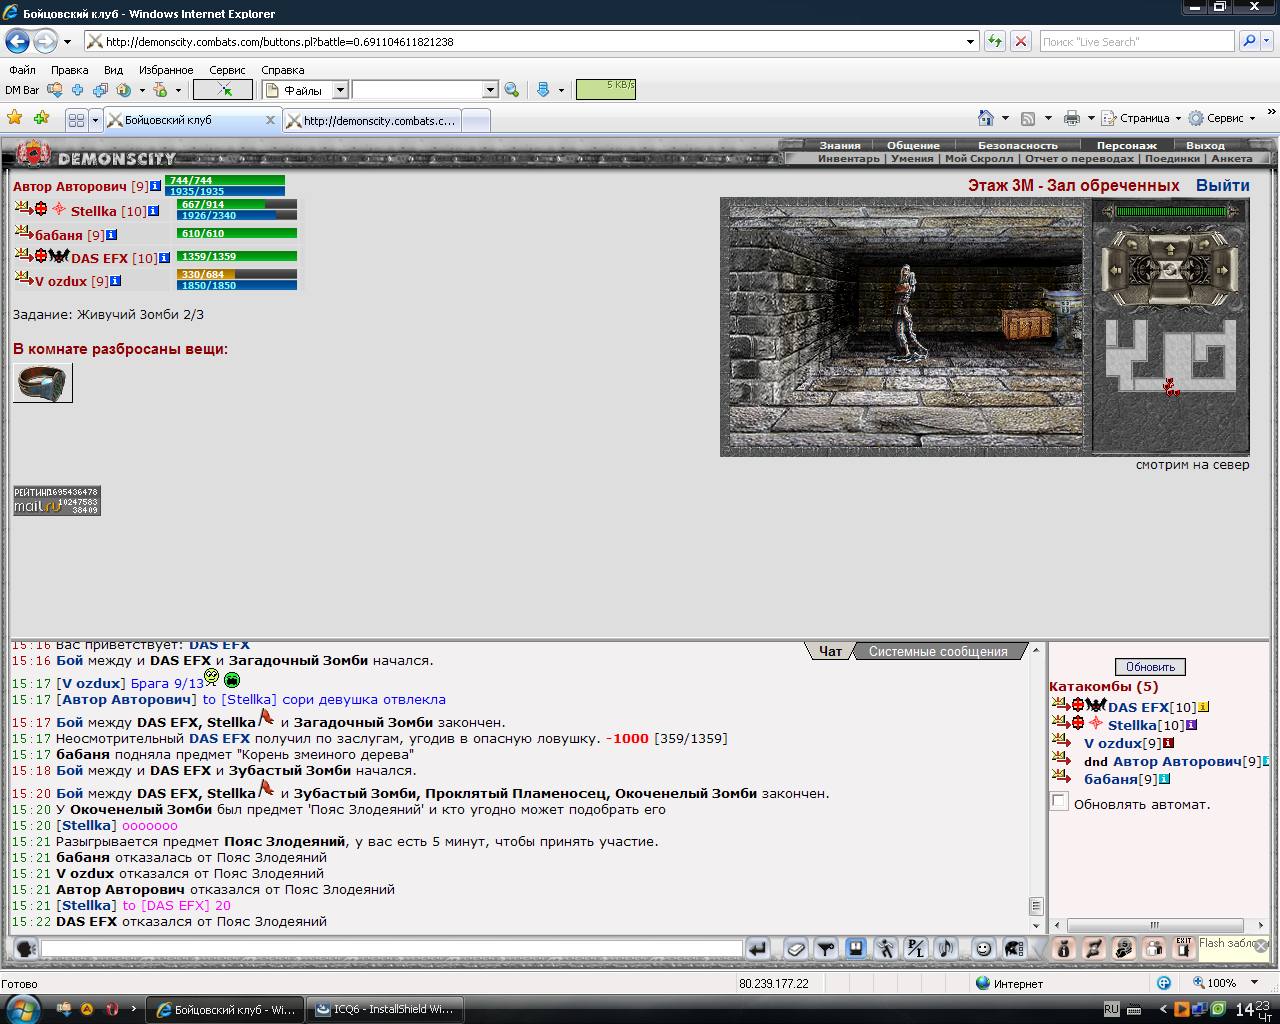Click the Выйти link

point(1222,185)
